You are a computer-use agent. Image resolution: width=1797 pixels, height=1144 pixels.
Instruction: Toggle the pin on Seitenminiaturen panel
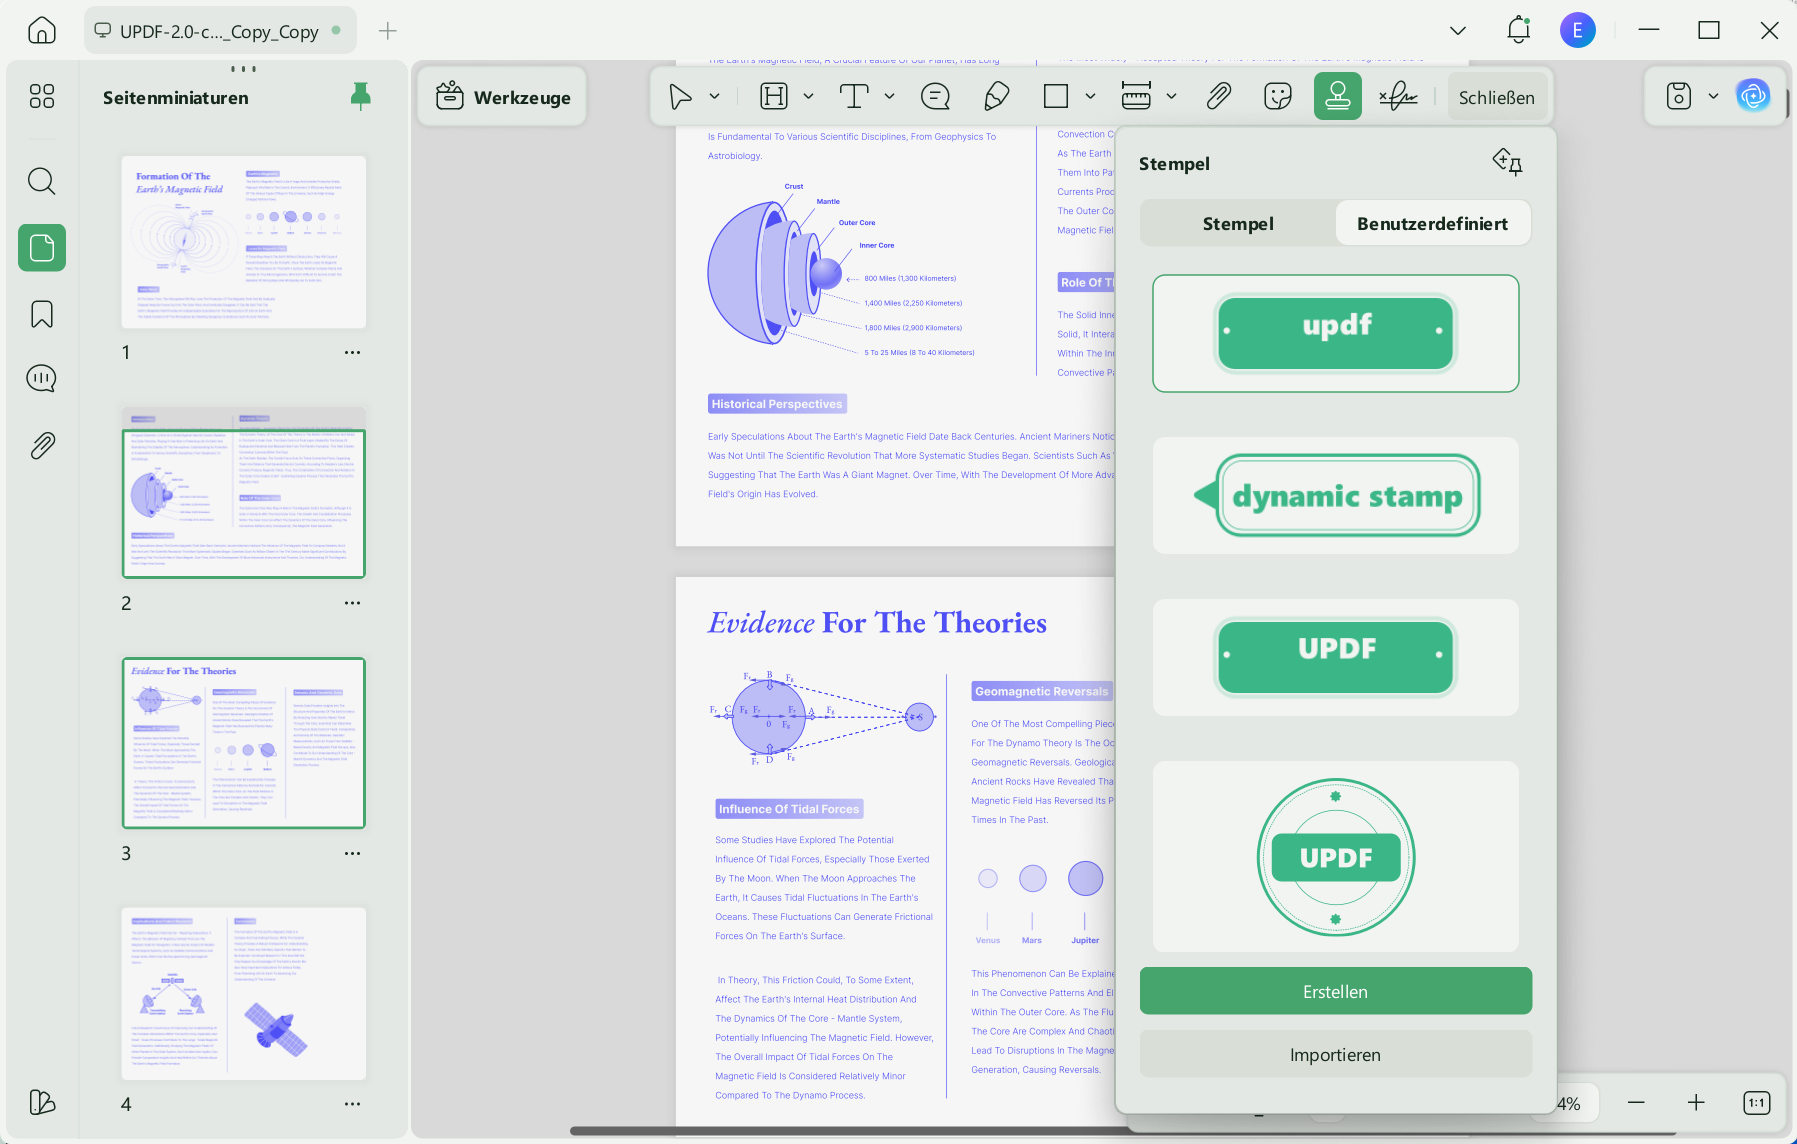(361, 96)
